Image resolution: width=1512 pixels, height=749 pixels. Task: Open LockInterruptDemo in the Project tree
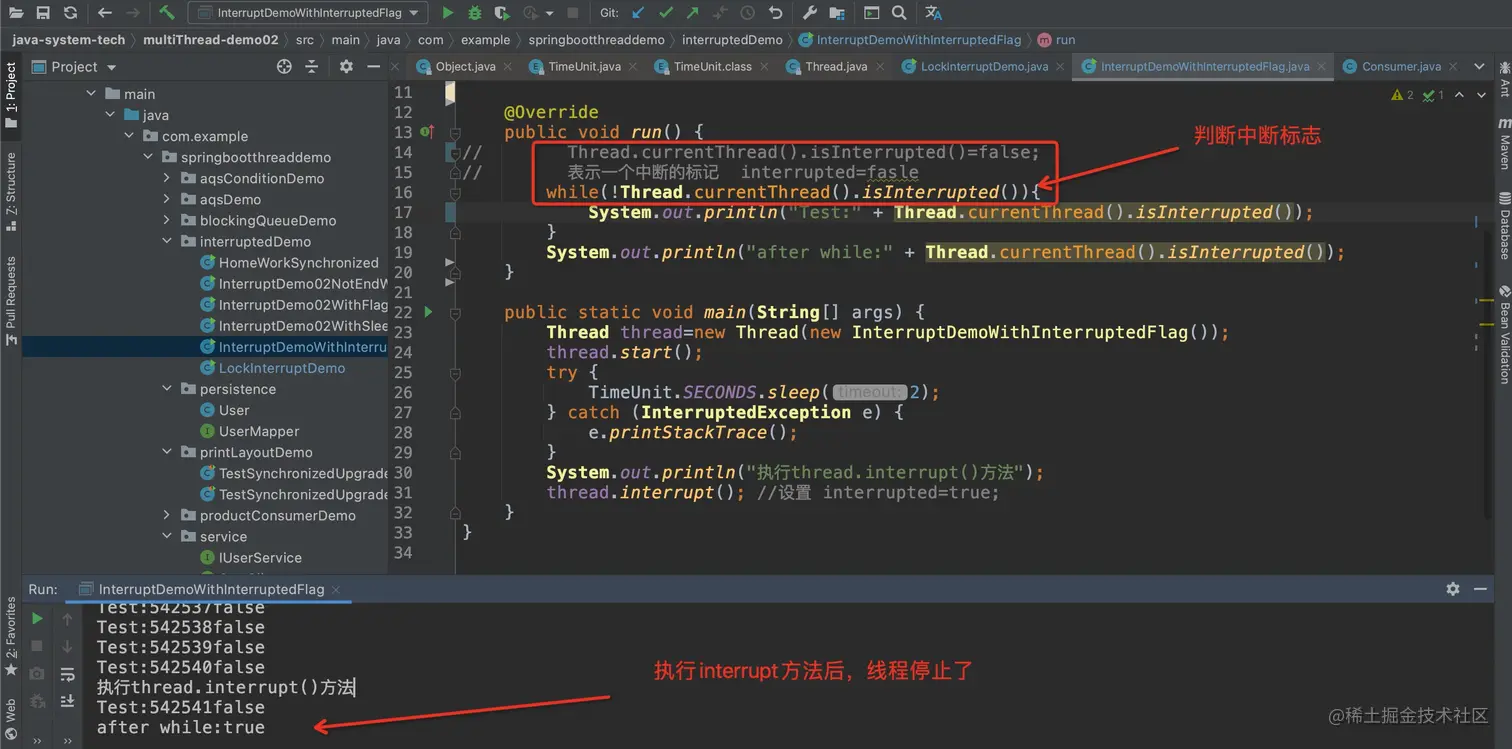(282, 368)
